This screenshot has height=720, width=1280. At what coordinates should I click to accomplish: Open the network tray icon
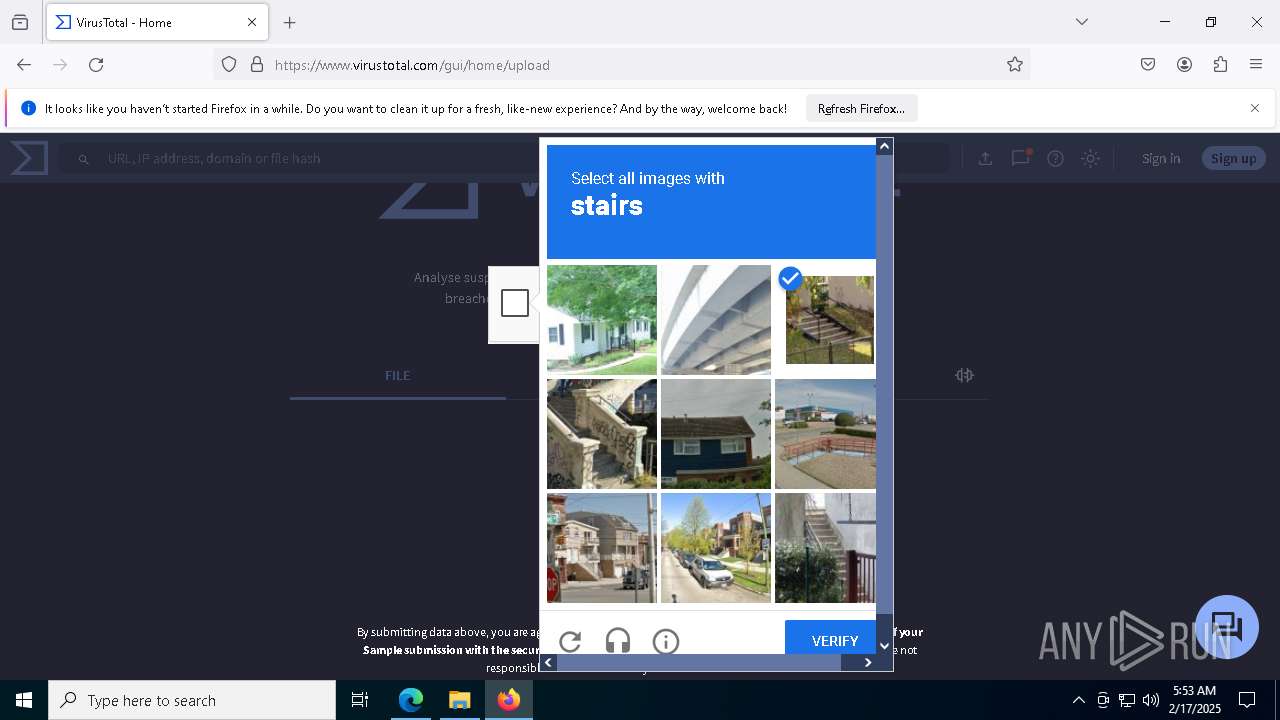coord(1127,700)
